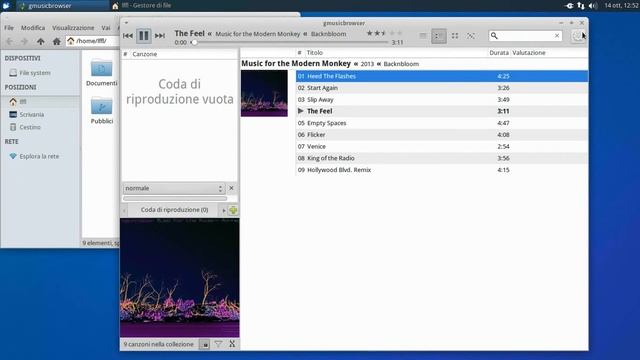The width and height of the screenshot is (640, 360).
Task: Open 'File system' in the file manager sidebar
Action: [35, 73]
